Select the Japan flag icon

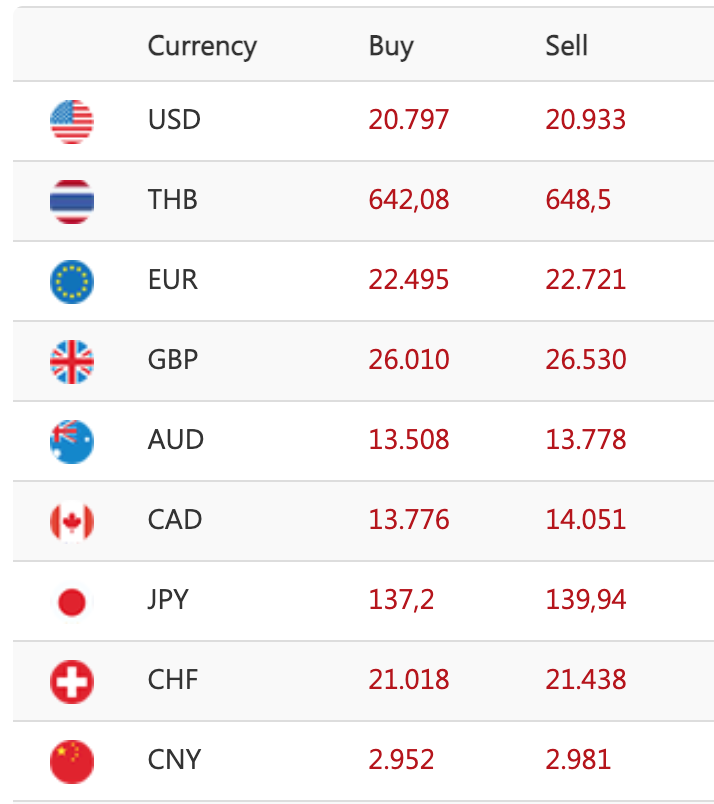(x=72, y=602)
